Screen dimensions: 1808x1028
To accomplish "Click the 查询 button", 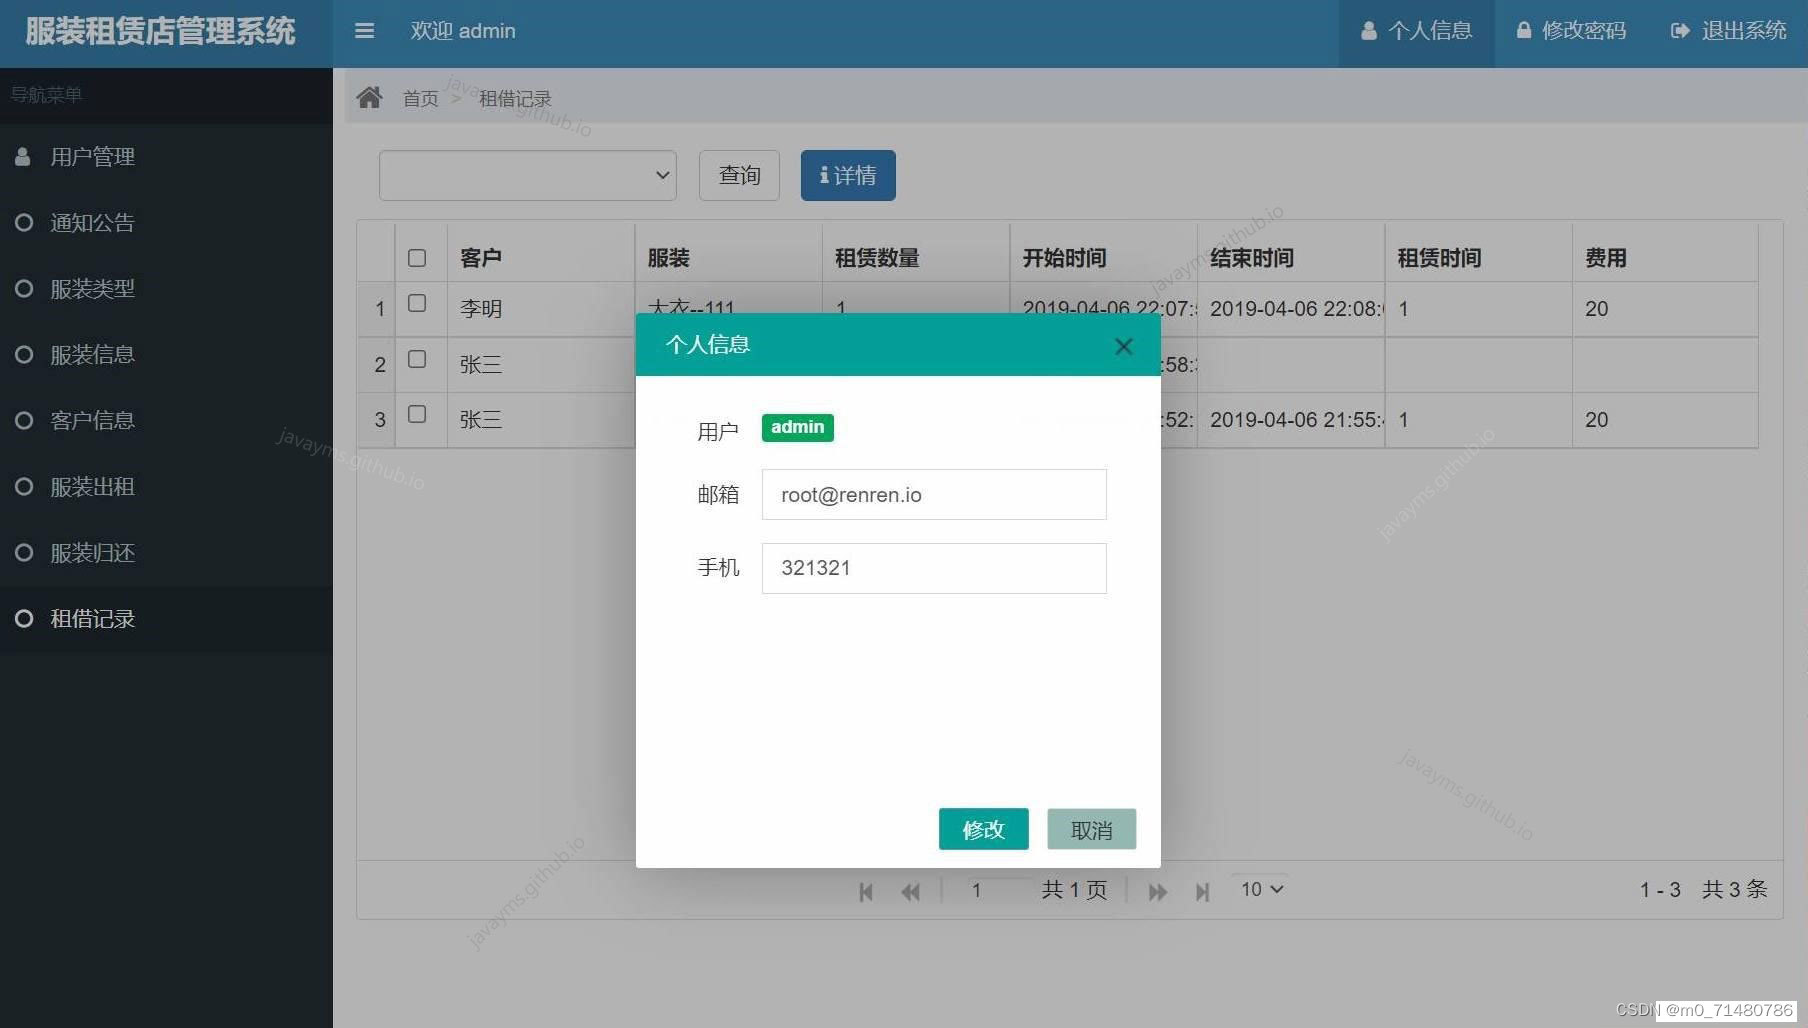I will click(739, 175).
